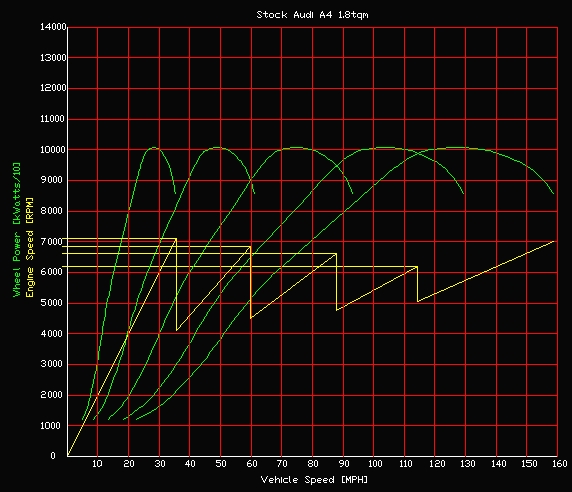The image size is (572, 492).
Task: Click the x-axis value 10
Action: coord(97,464)
